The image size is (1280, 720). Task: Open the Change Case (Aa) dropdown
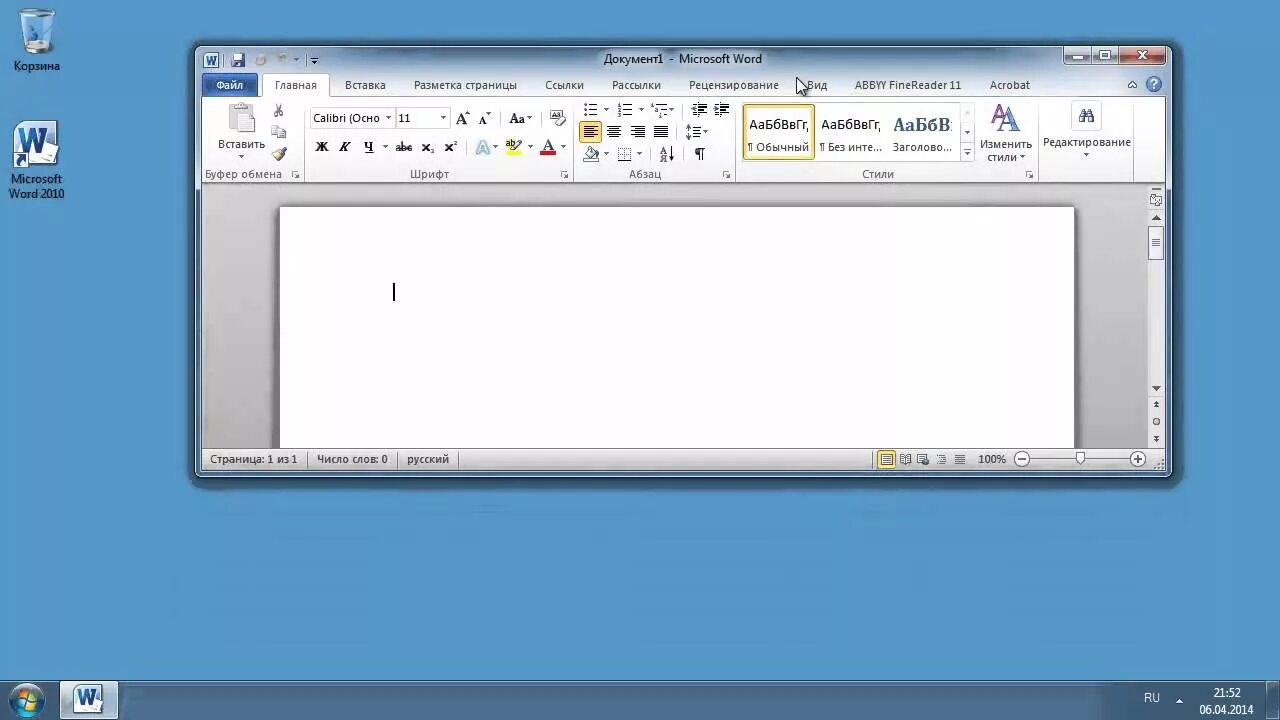(x=519, y=118)
